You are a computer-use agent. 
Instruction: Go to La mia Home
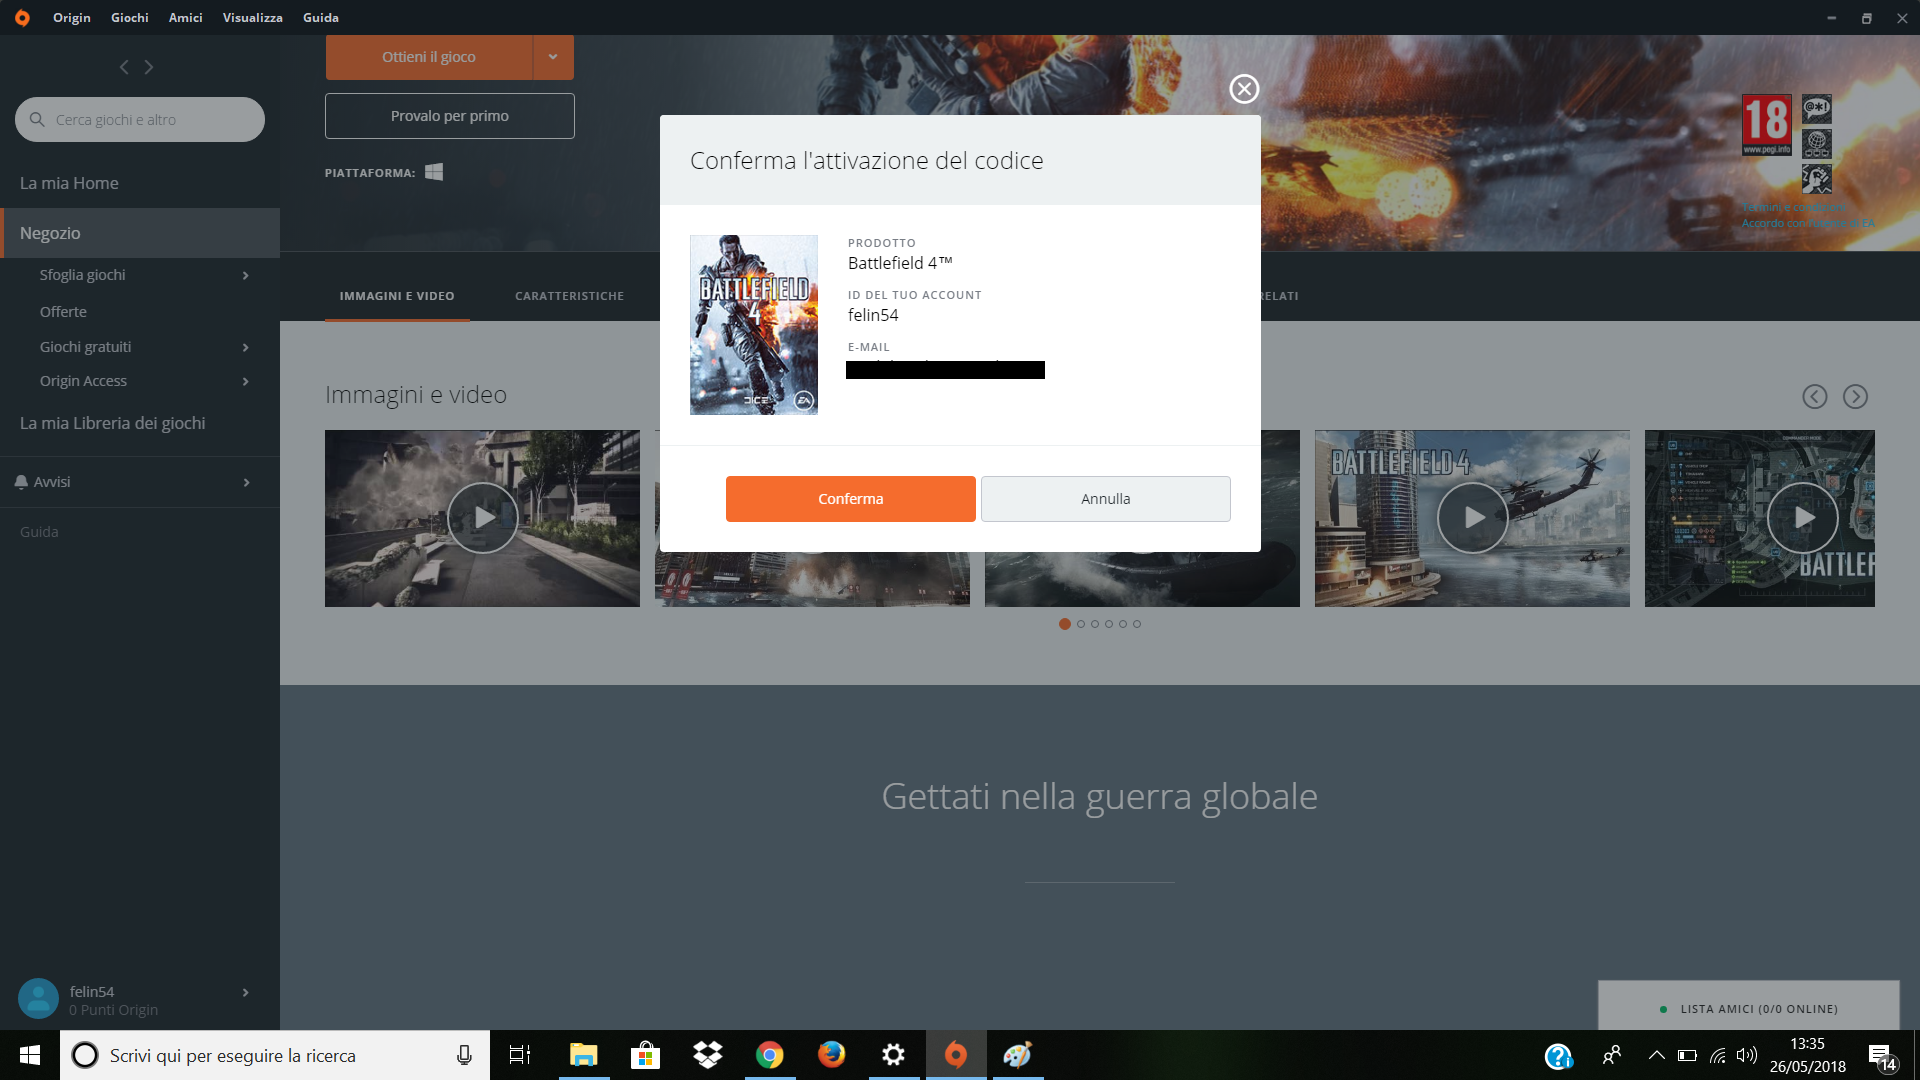(69, 184)
